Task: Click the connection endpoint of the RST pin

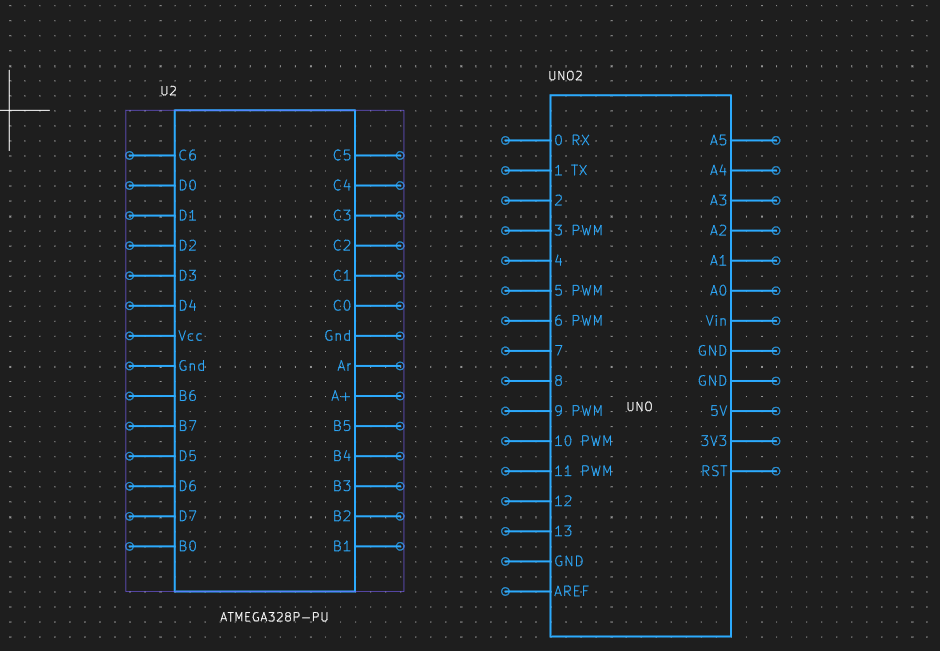Action: click(x=776, y=471)
